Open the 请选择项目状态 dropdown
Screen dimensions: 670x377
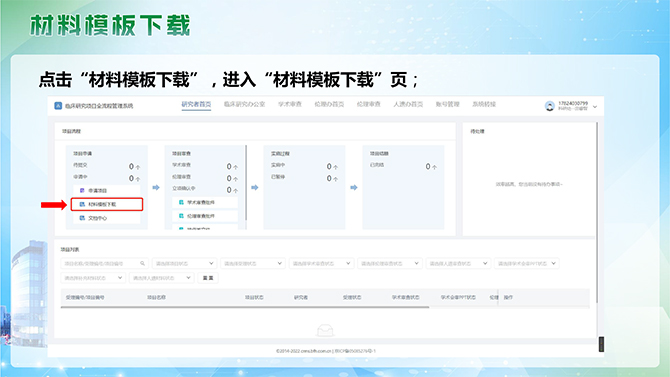pyautogui.click(x=185, y=264)
